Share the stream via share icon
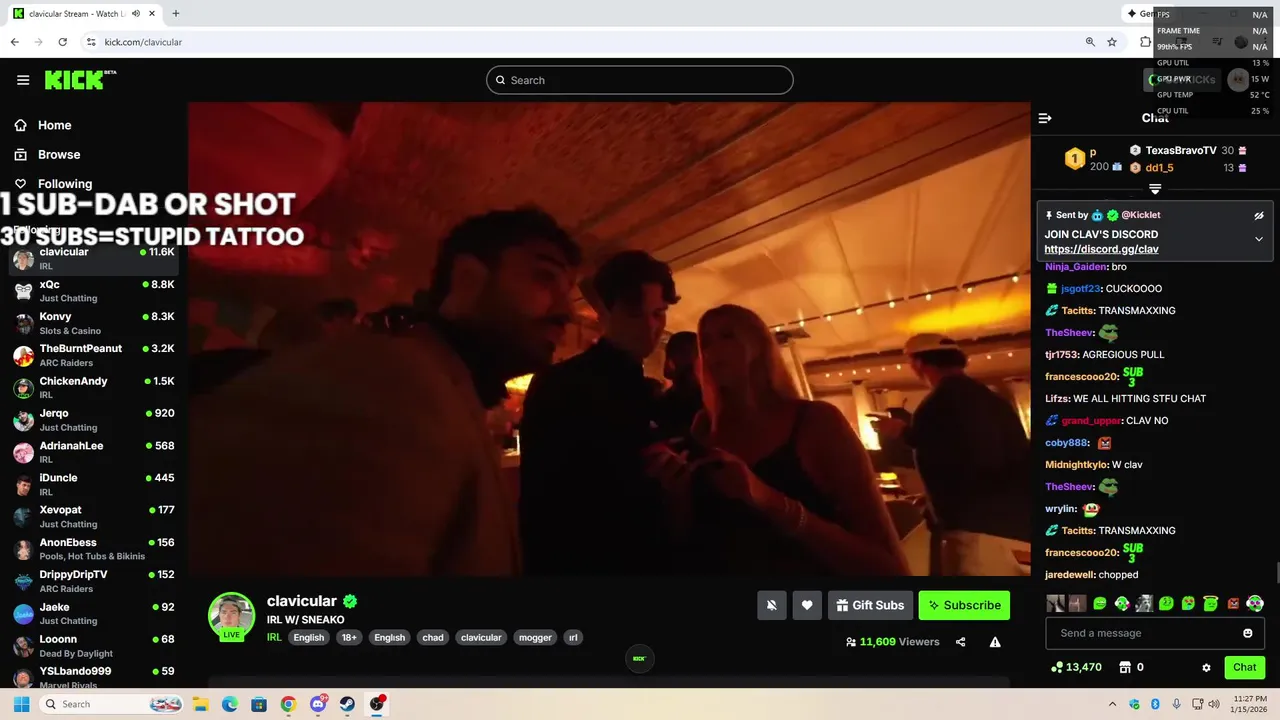This screenshot has width=1280, height=720. click(960, 642)
